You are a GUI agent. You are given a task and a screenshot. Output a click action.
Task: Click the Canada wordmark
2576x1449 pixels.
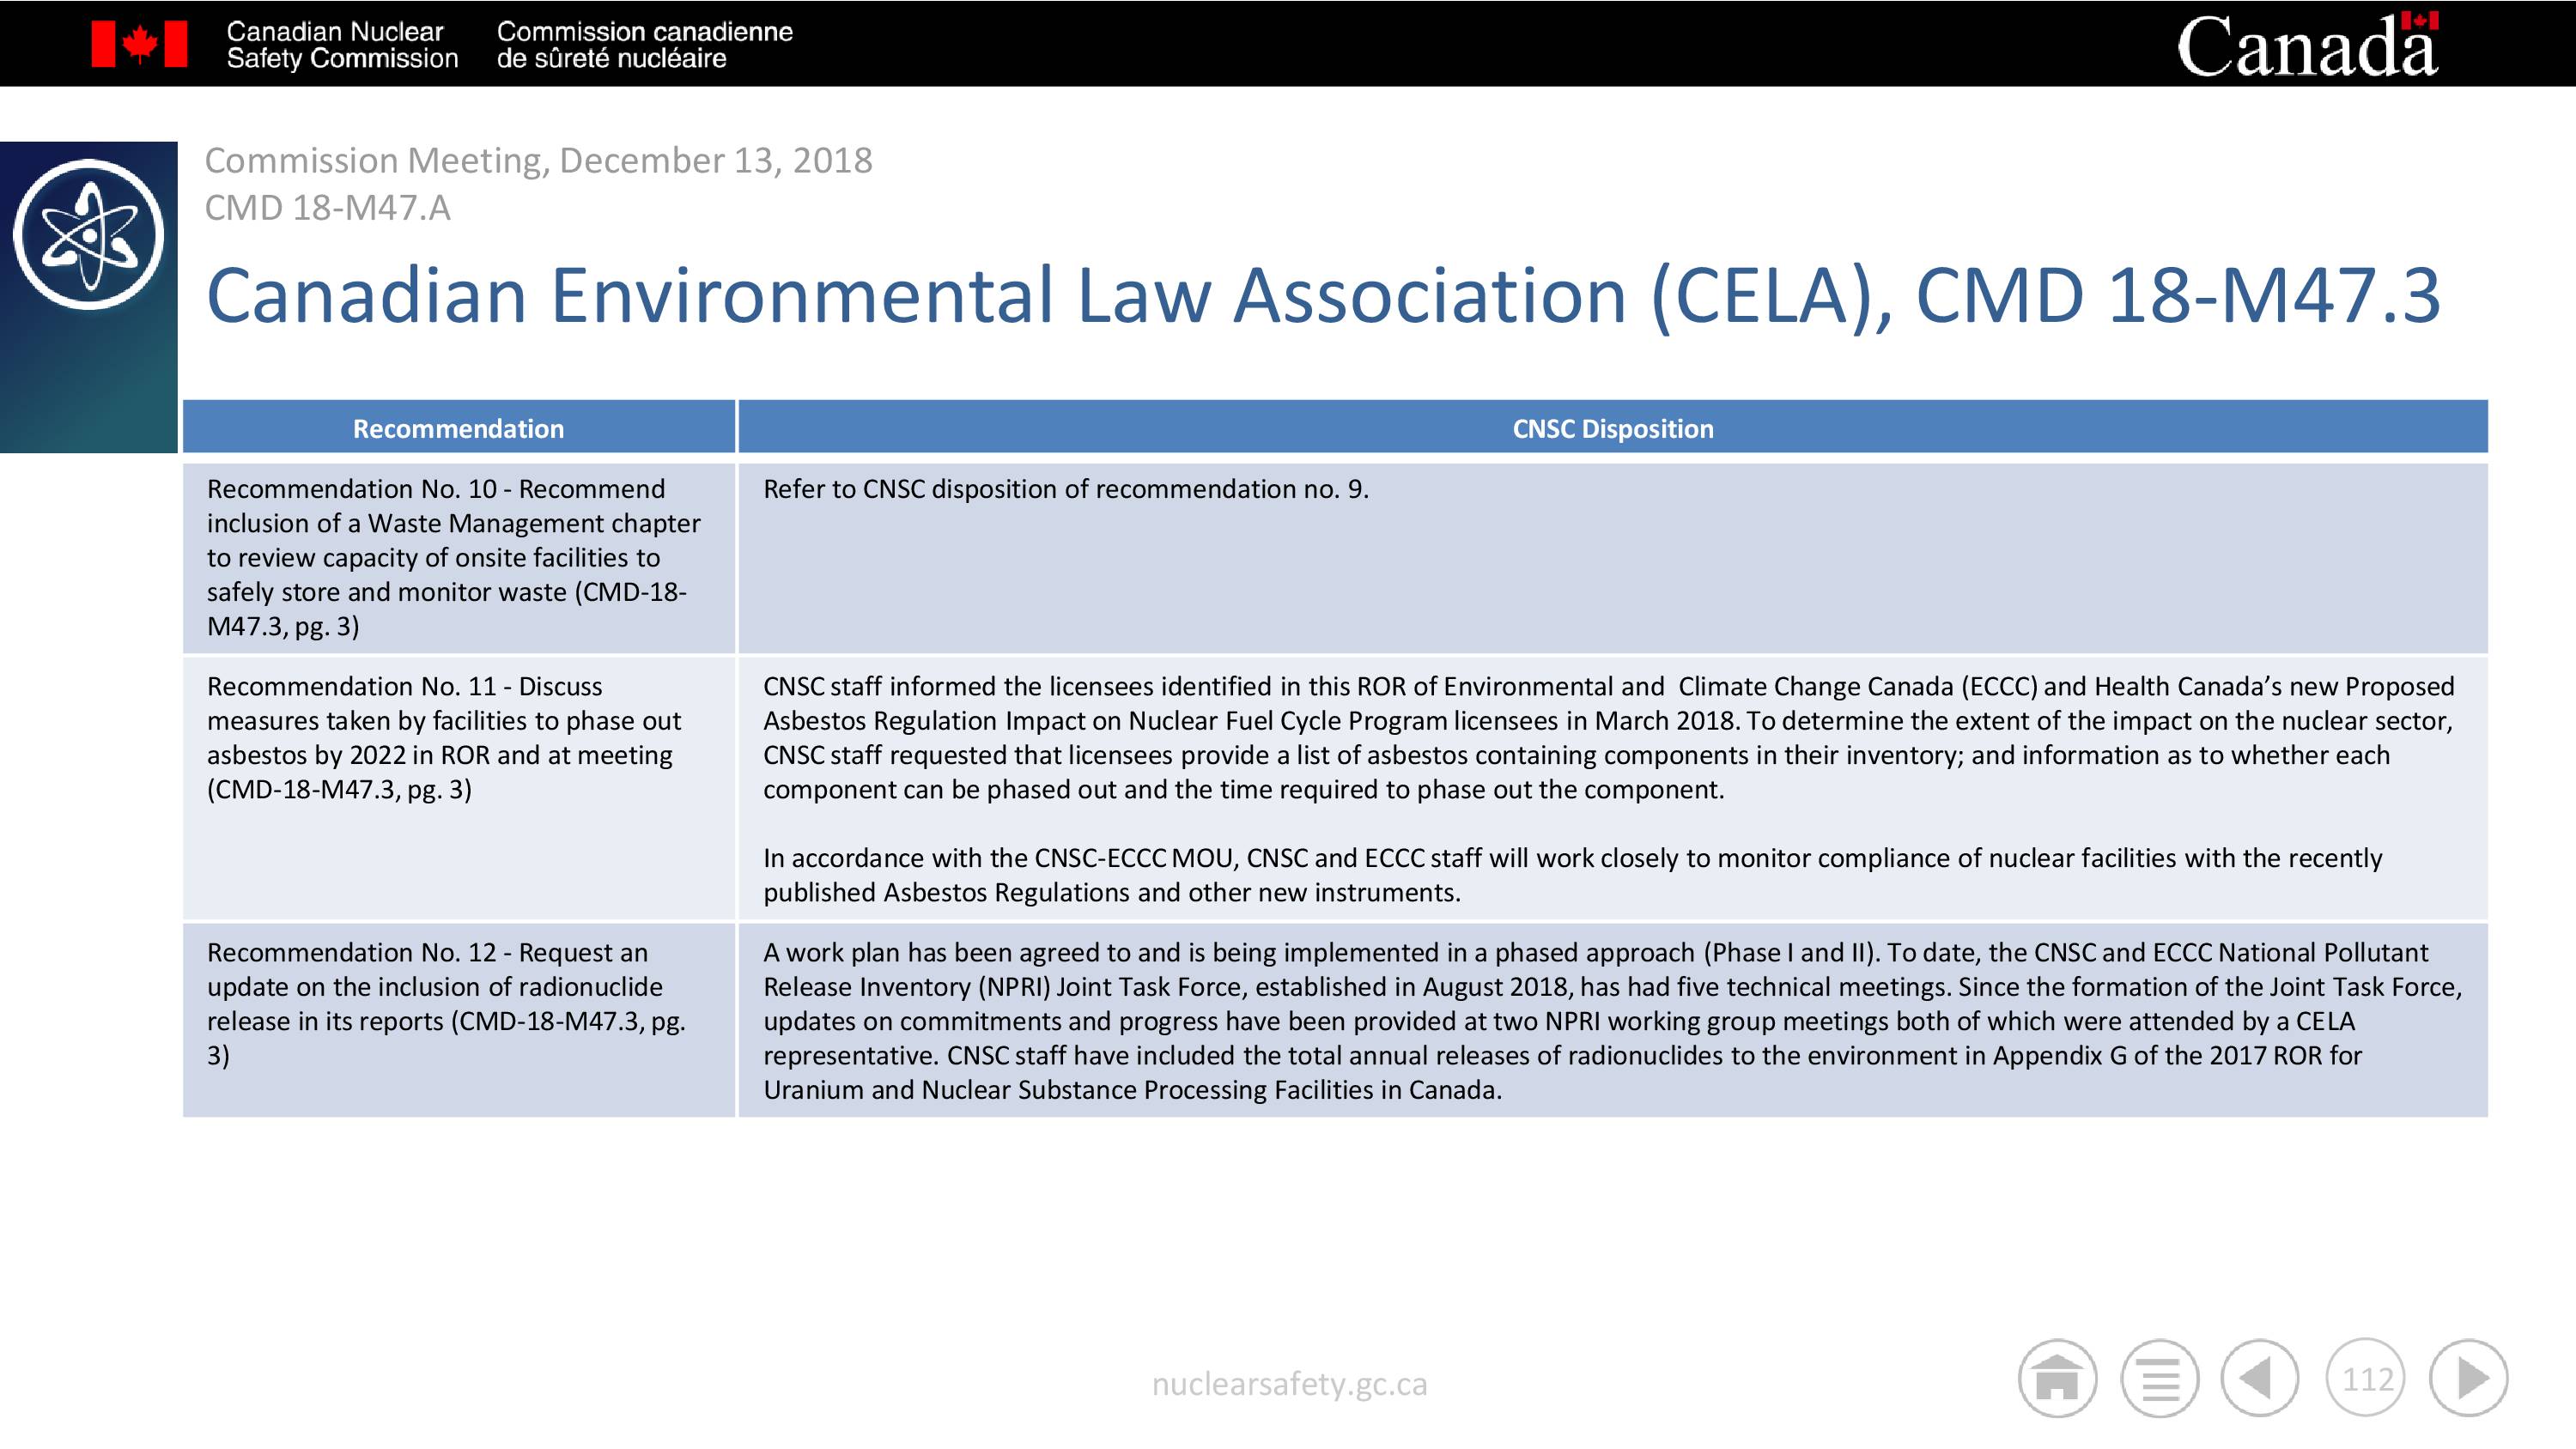[x=2308, y=45]
